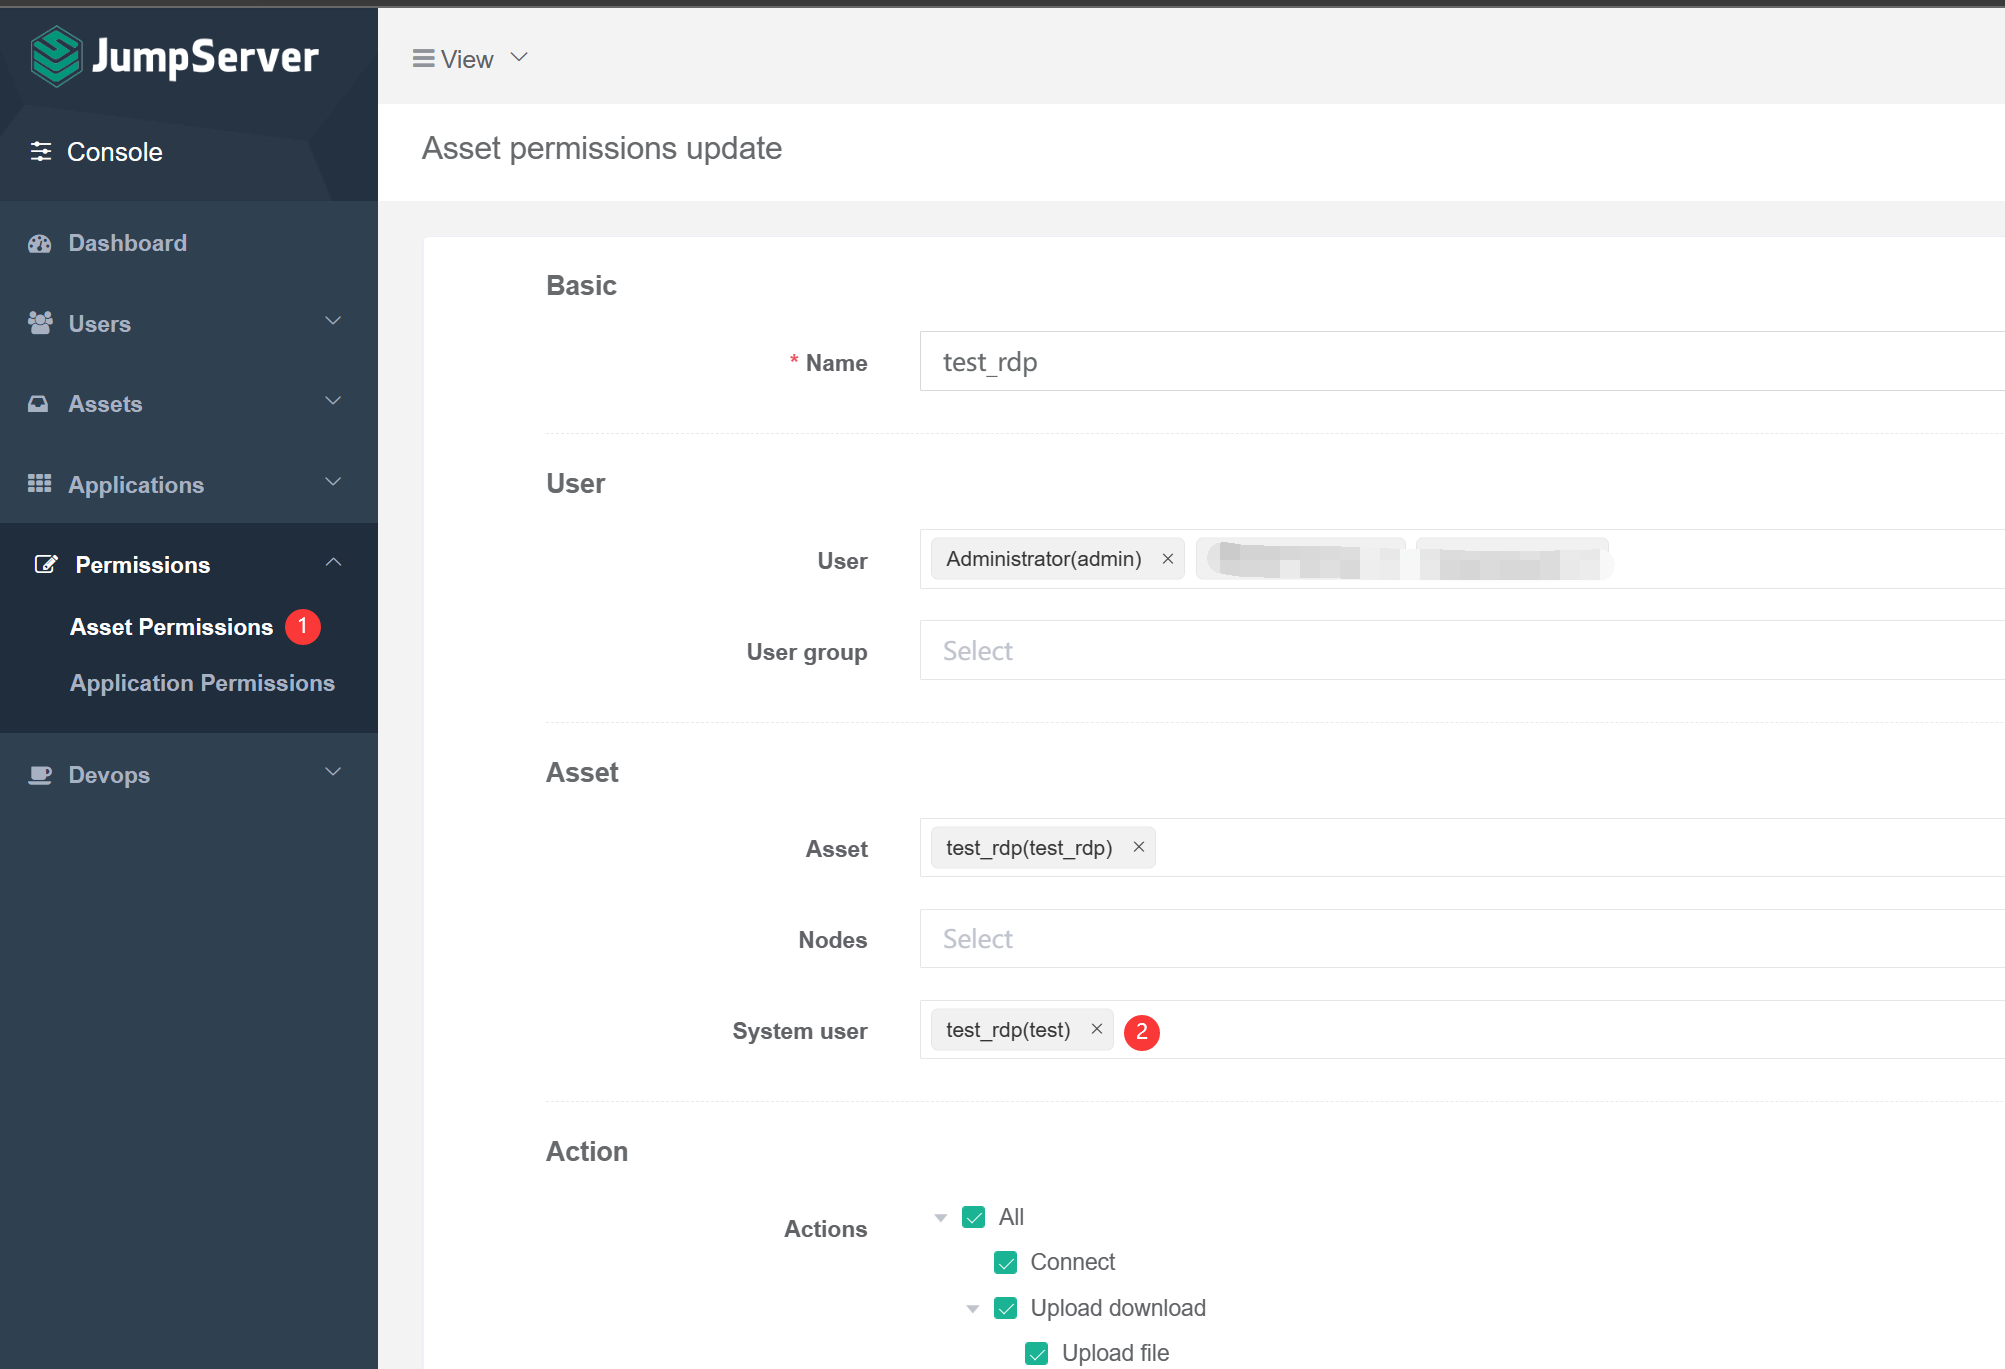Select the Console sliders icon

(x=41, y=151)
